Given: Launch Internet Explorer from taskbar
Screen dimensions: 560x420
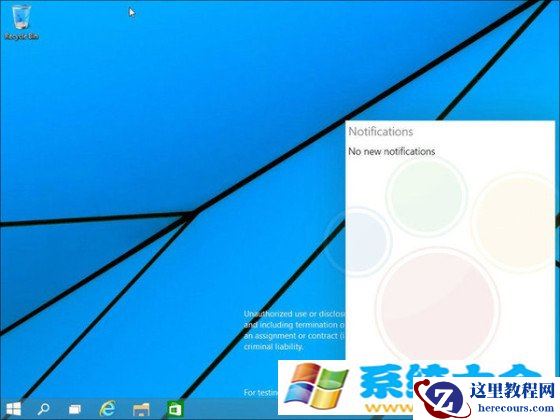Looking at the screenshot, I should click(x=108, y=409).
